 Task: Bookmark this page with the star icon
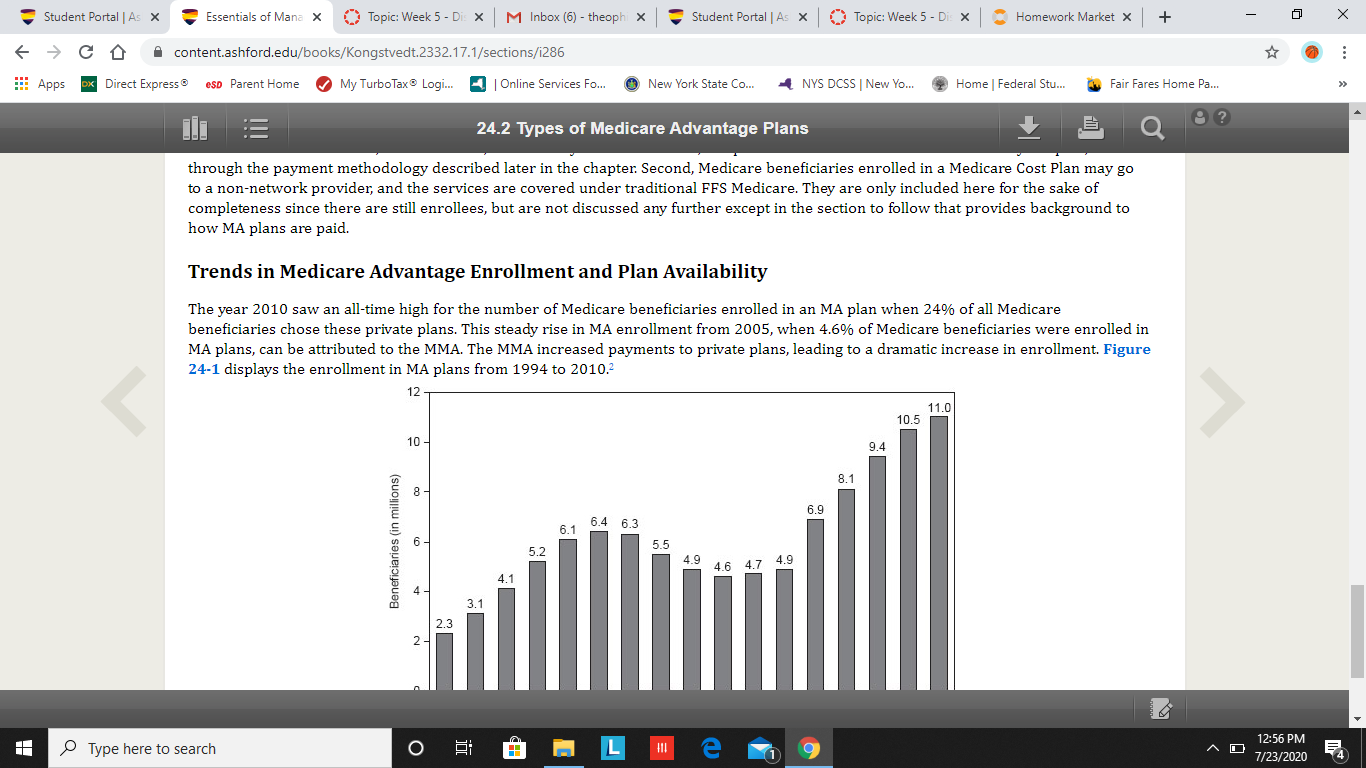1272,52
